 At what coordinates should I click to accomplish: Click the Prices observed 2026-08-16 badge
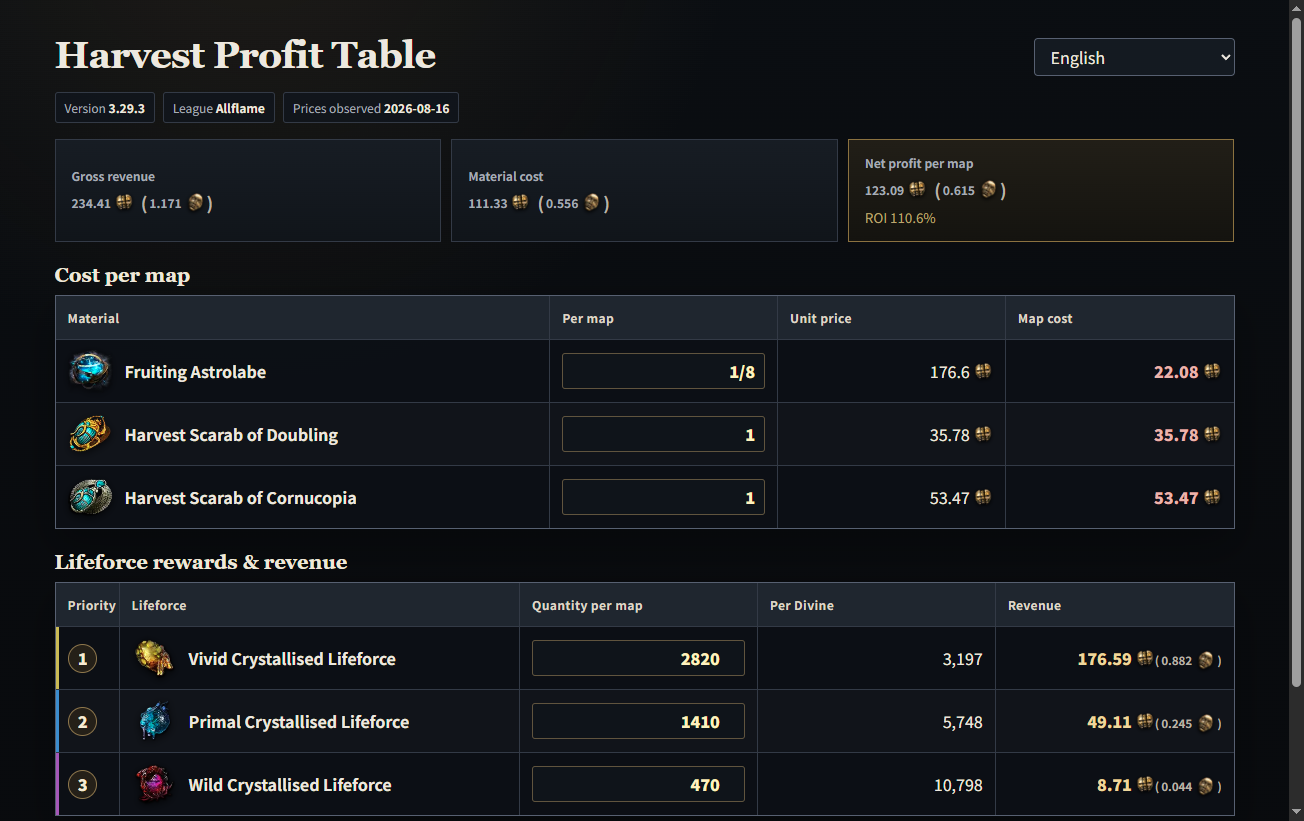tap(371, 108)
